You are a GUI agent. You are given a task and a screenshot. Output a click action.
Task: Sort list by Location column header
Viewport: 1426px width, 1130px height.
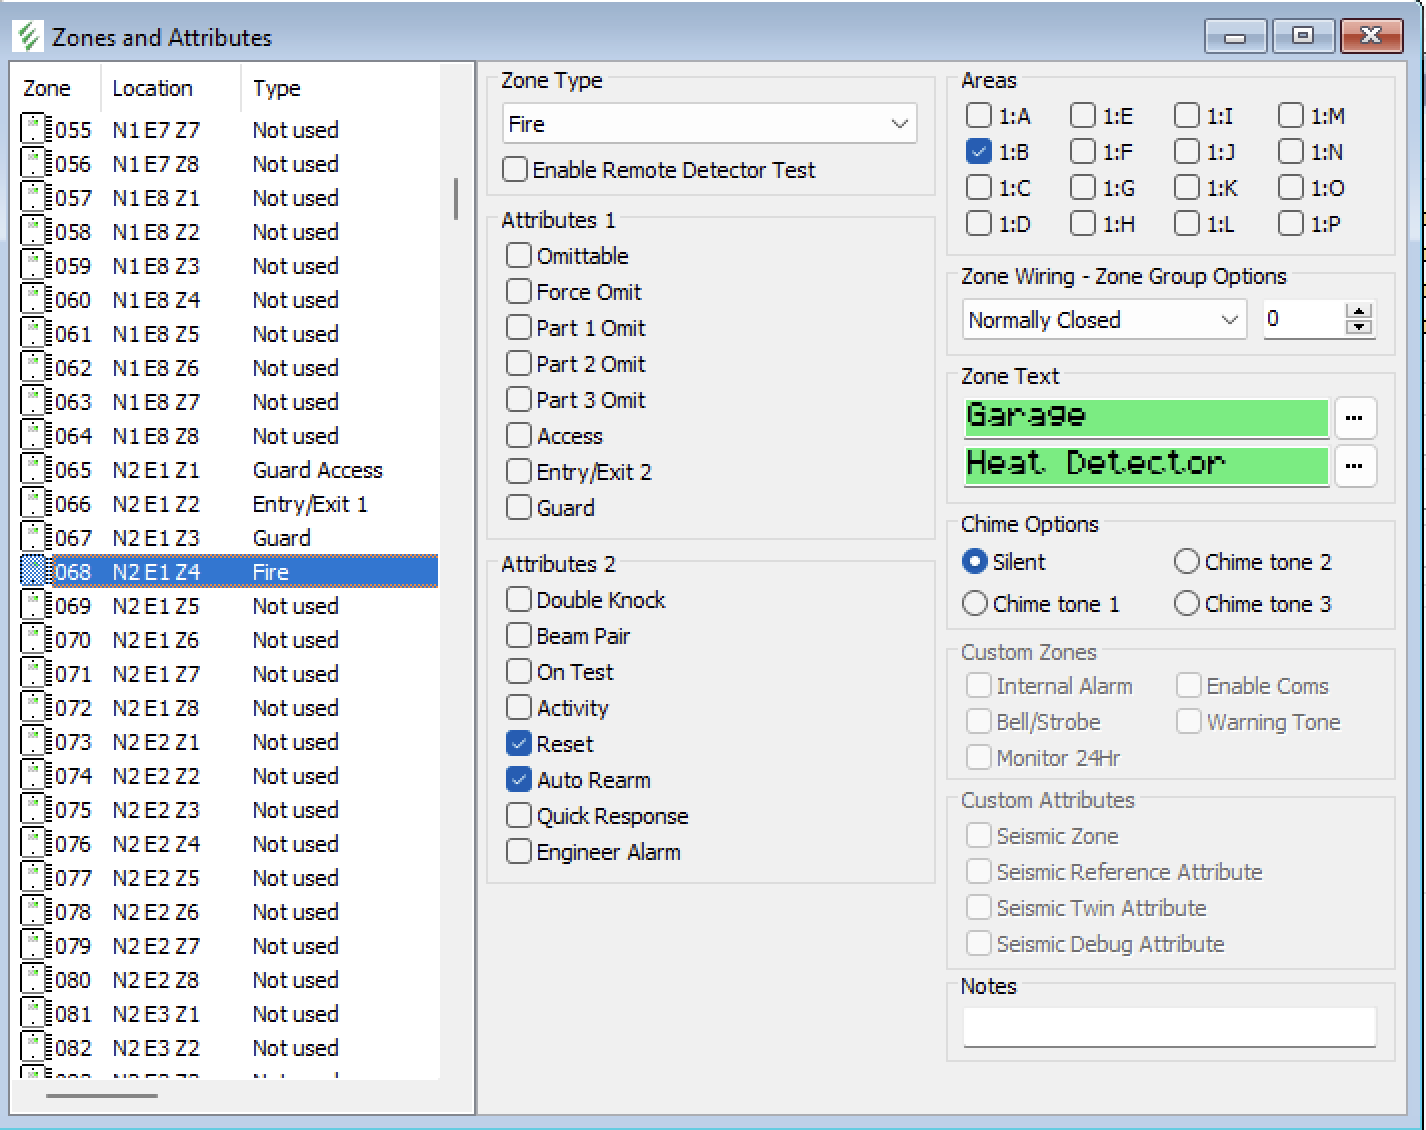click(152, 88)
